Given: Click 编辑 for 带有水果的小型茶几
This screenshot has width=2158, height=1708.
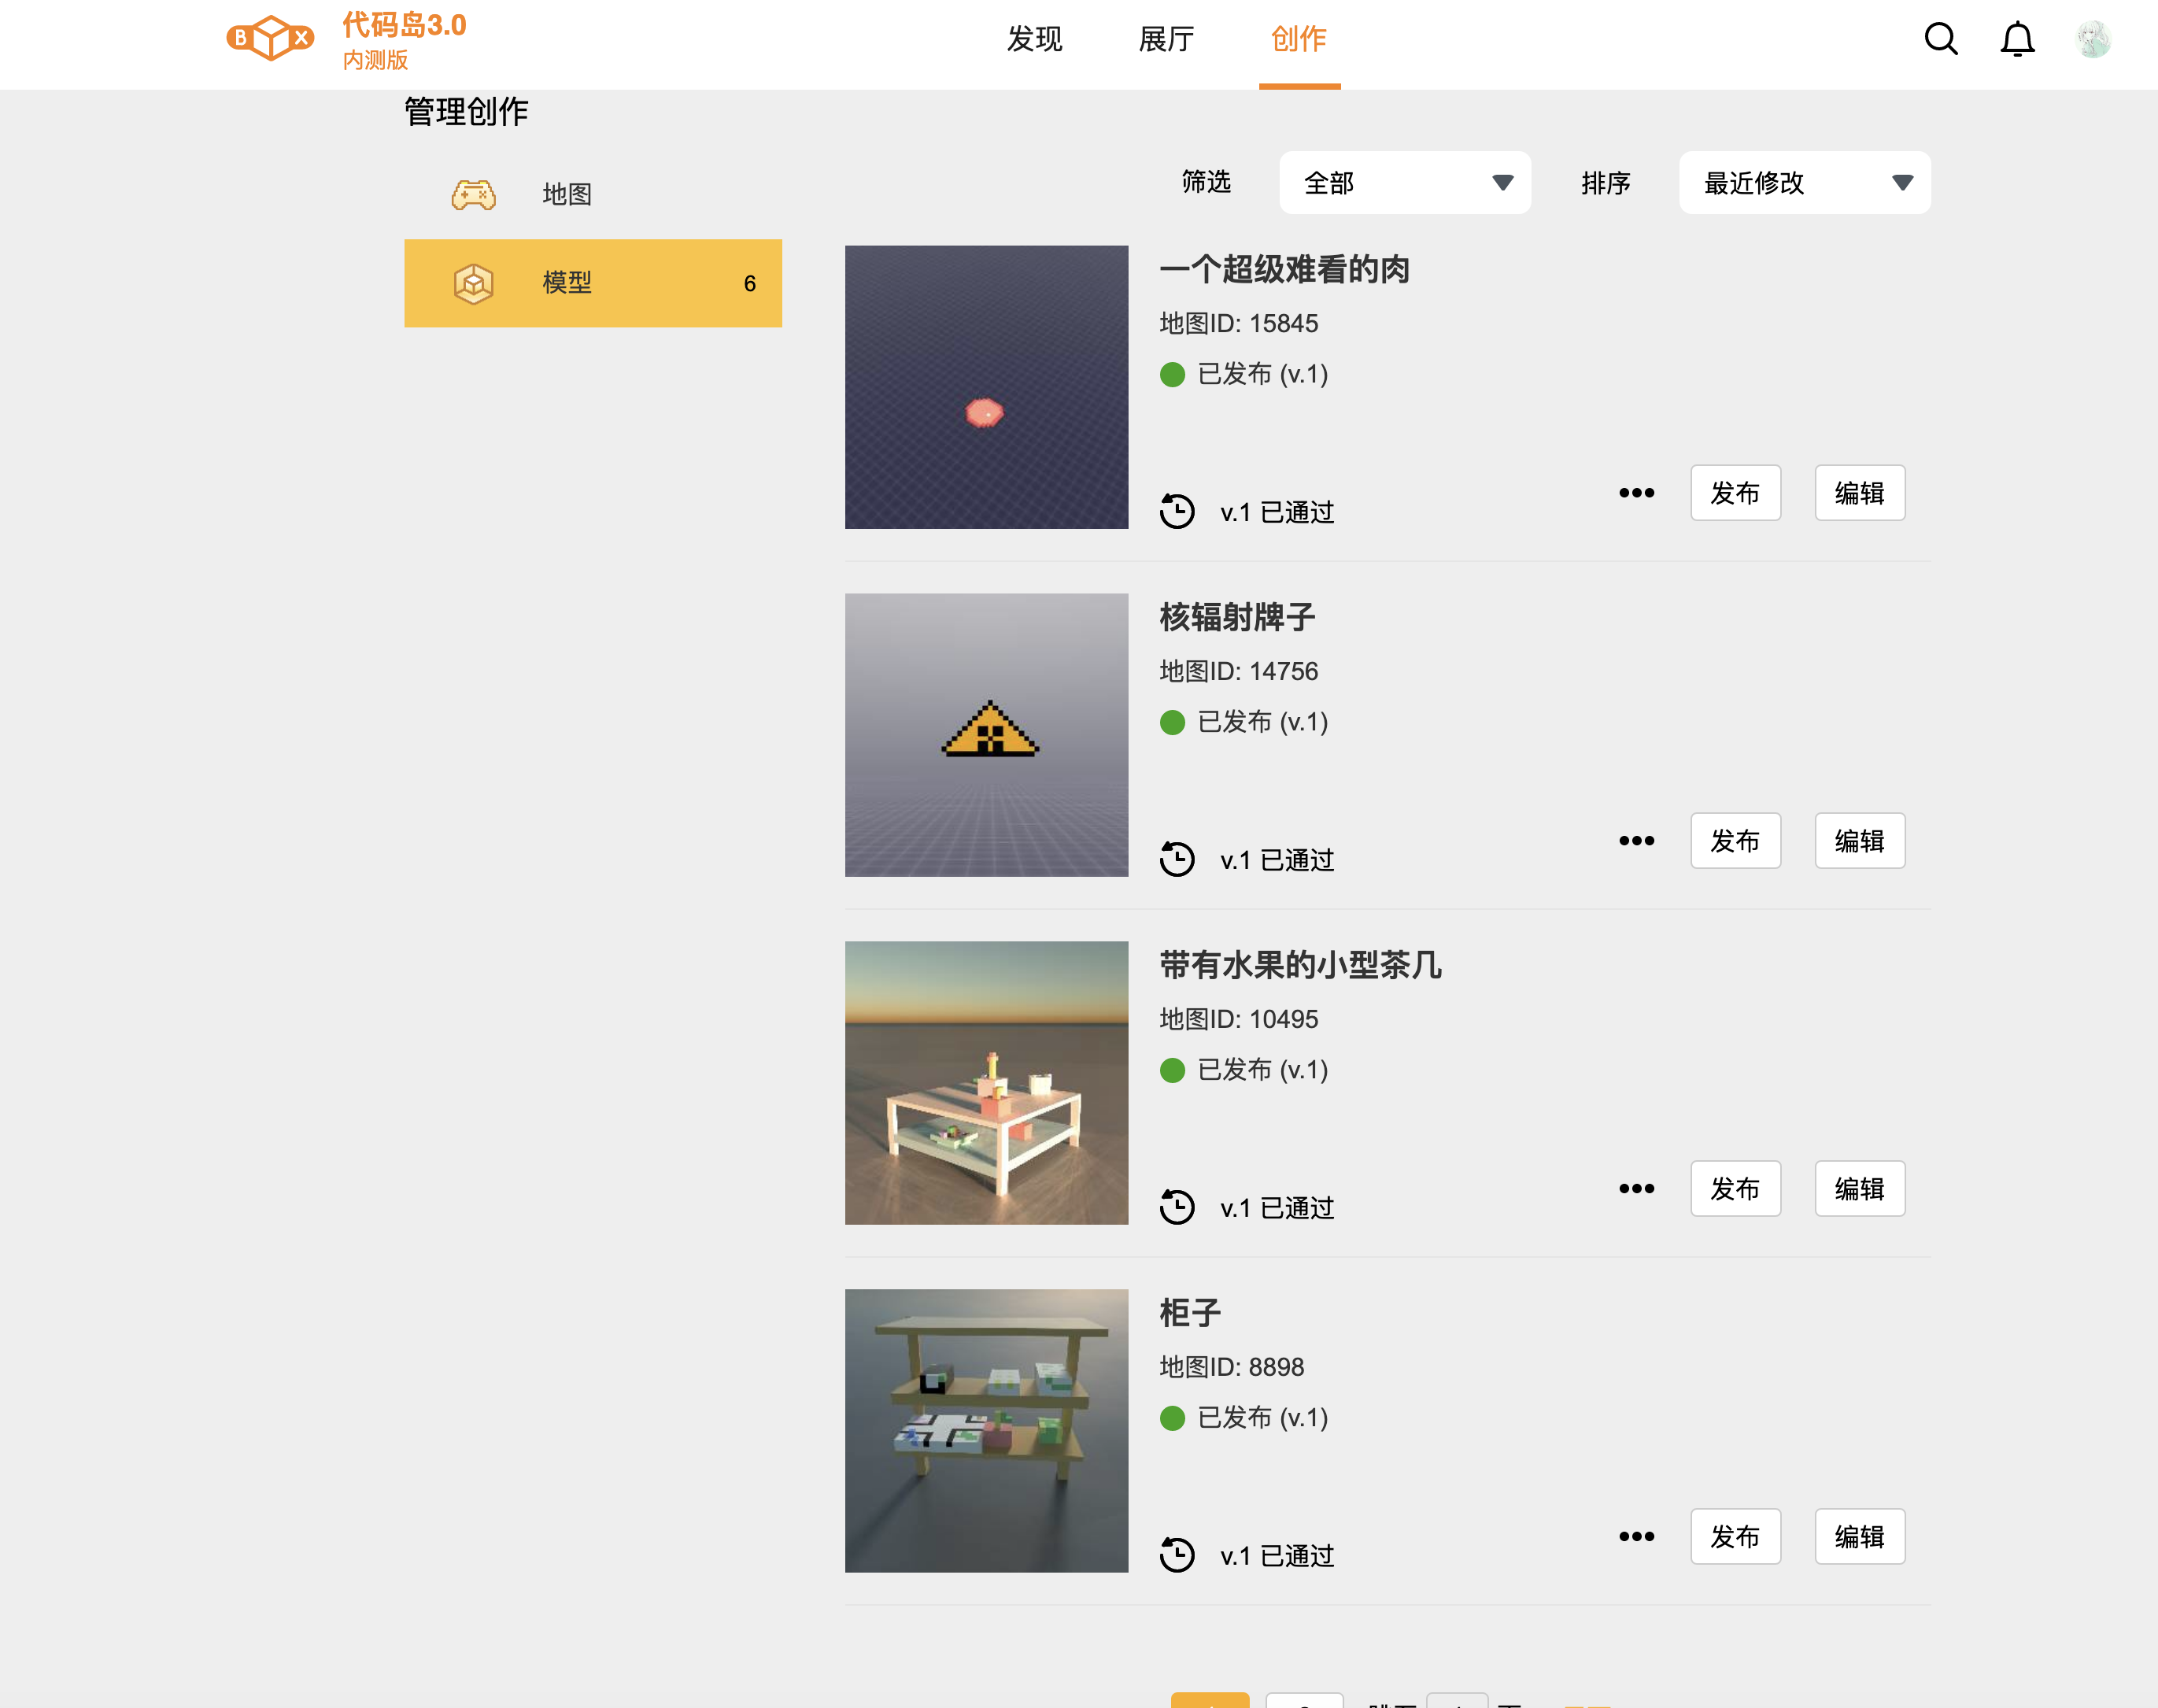Looking at the screenshot, I should (x=1860, y=1189).
